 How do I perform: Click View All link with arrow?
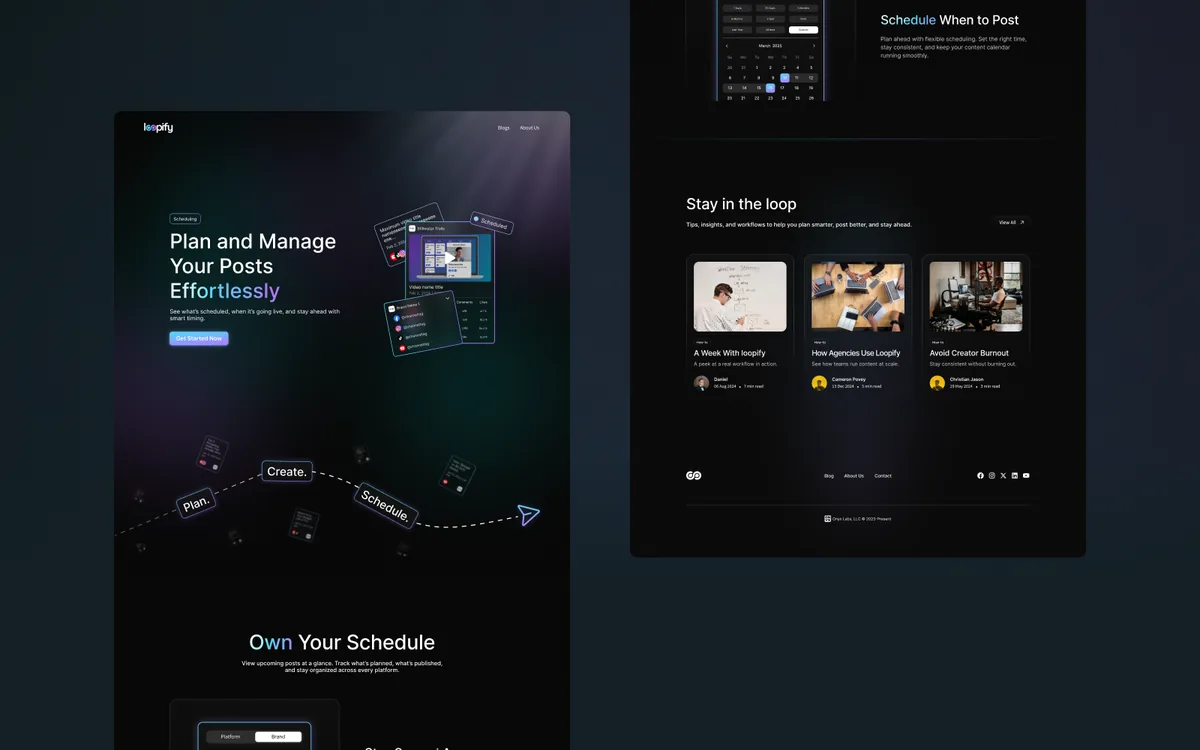[1011, 222]
